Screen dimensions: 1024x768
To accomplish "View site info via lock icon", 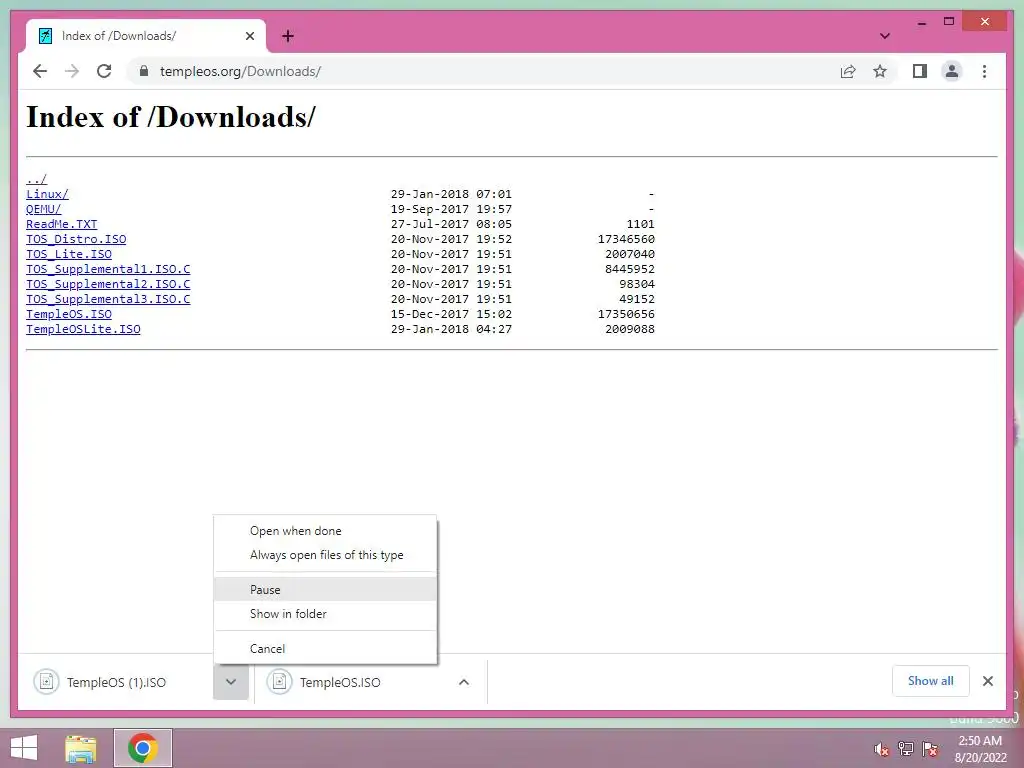I will click(x=144, y=71).
